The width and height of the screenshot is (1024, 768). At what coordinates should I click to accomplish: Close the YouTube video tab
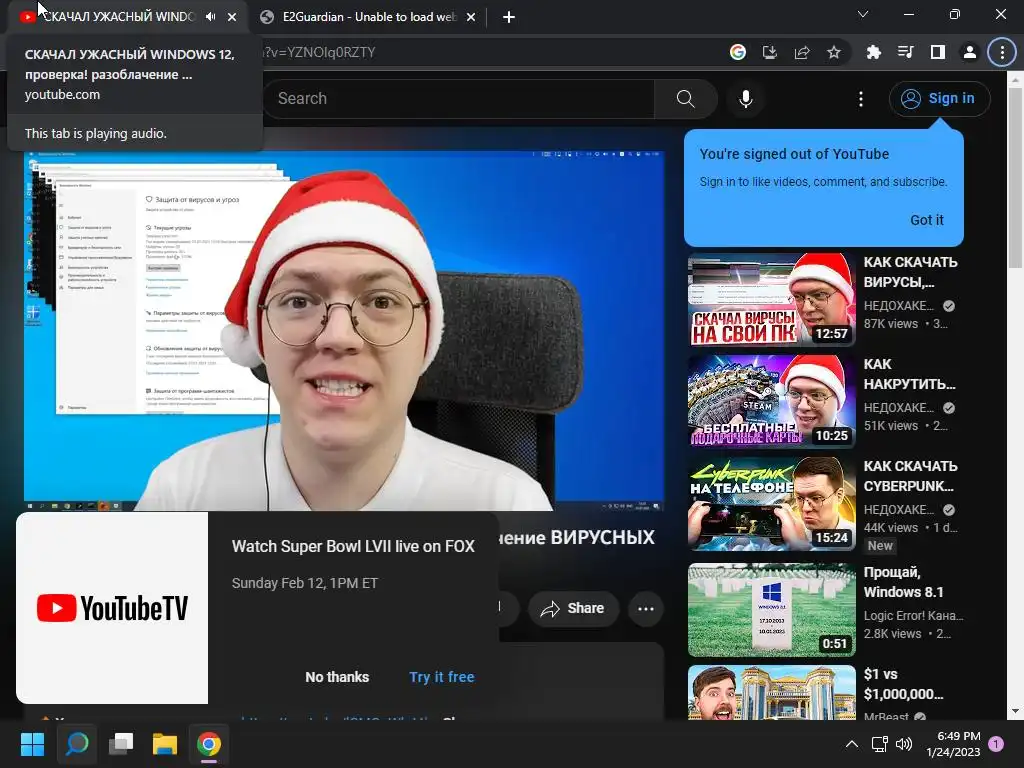click(x=232, y=17)
